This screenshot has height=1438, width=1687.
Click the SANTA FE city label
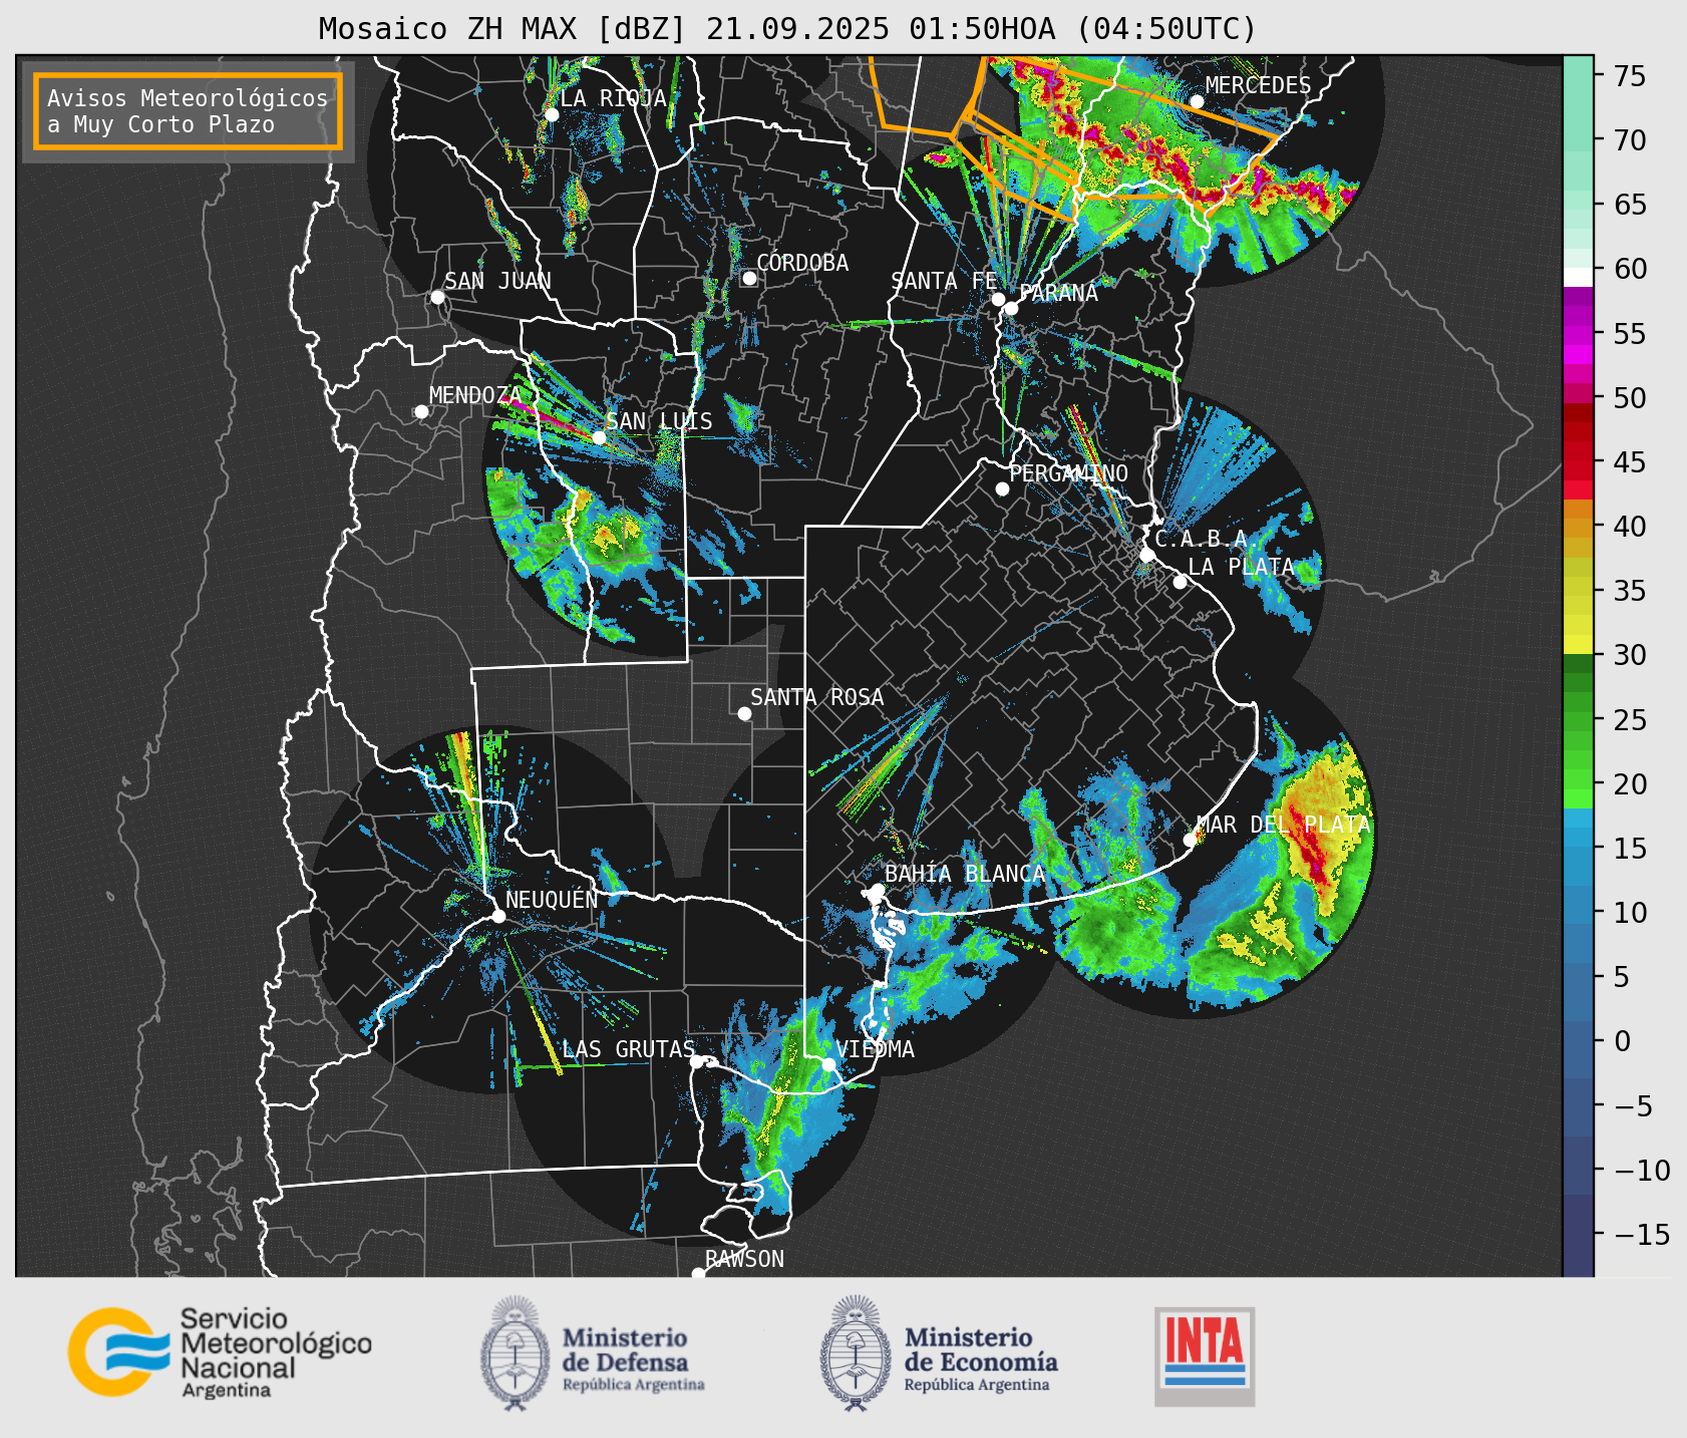click(944, 281)
